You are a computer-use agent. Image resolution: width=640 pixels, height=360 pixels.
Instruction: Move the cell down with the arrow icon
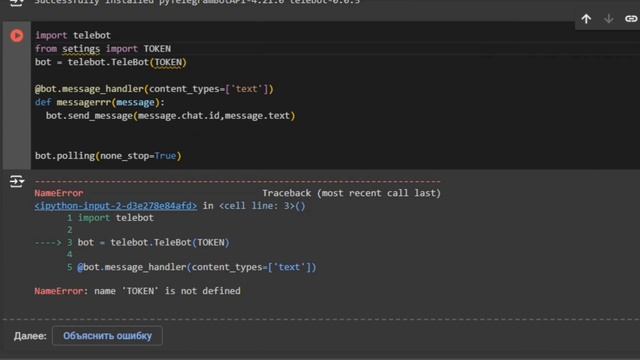tap(609, 19)
